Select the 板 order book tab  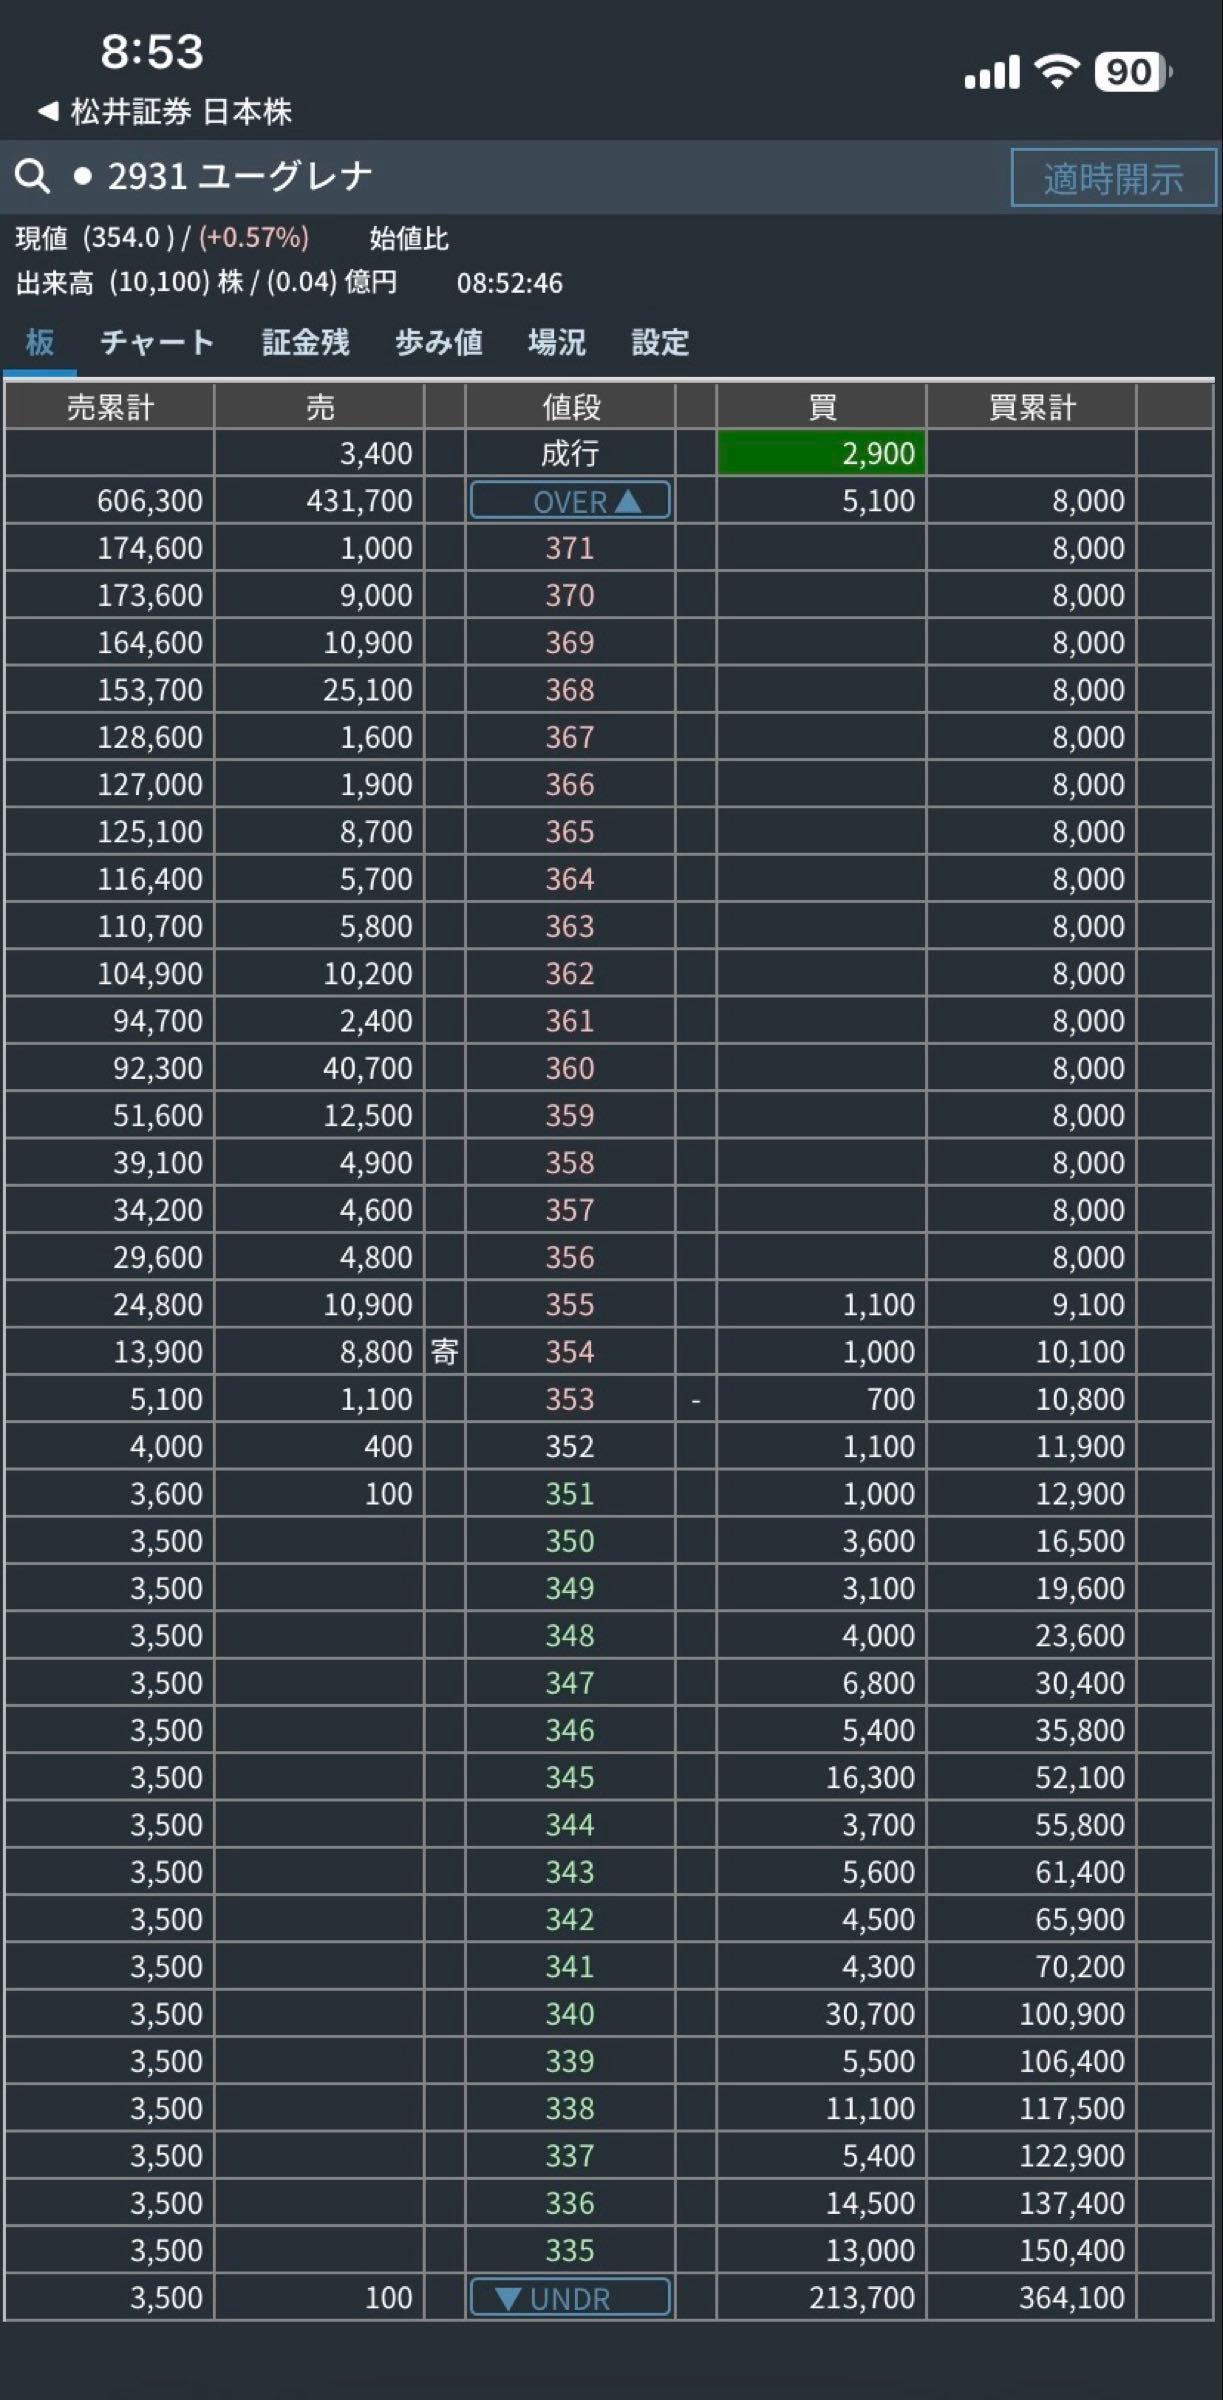pyautogui.click(x=40, y=343)
